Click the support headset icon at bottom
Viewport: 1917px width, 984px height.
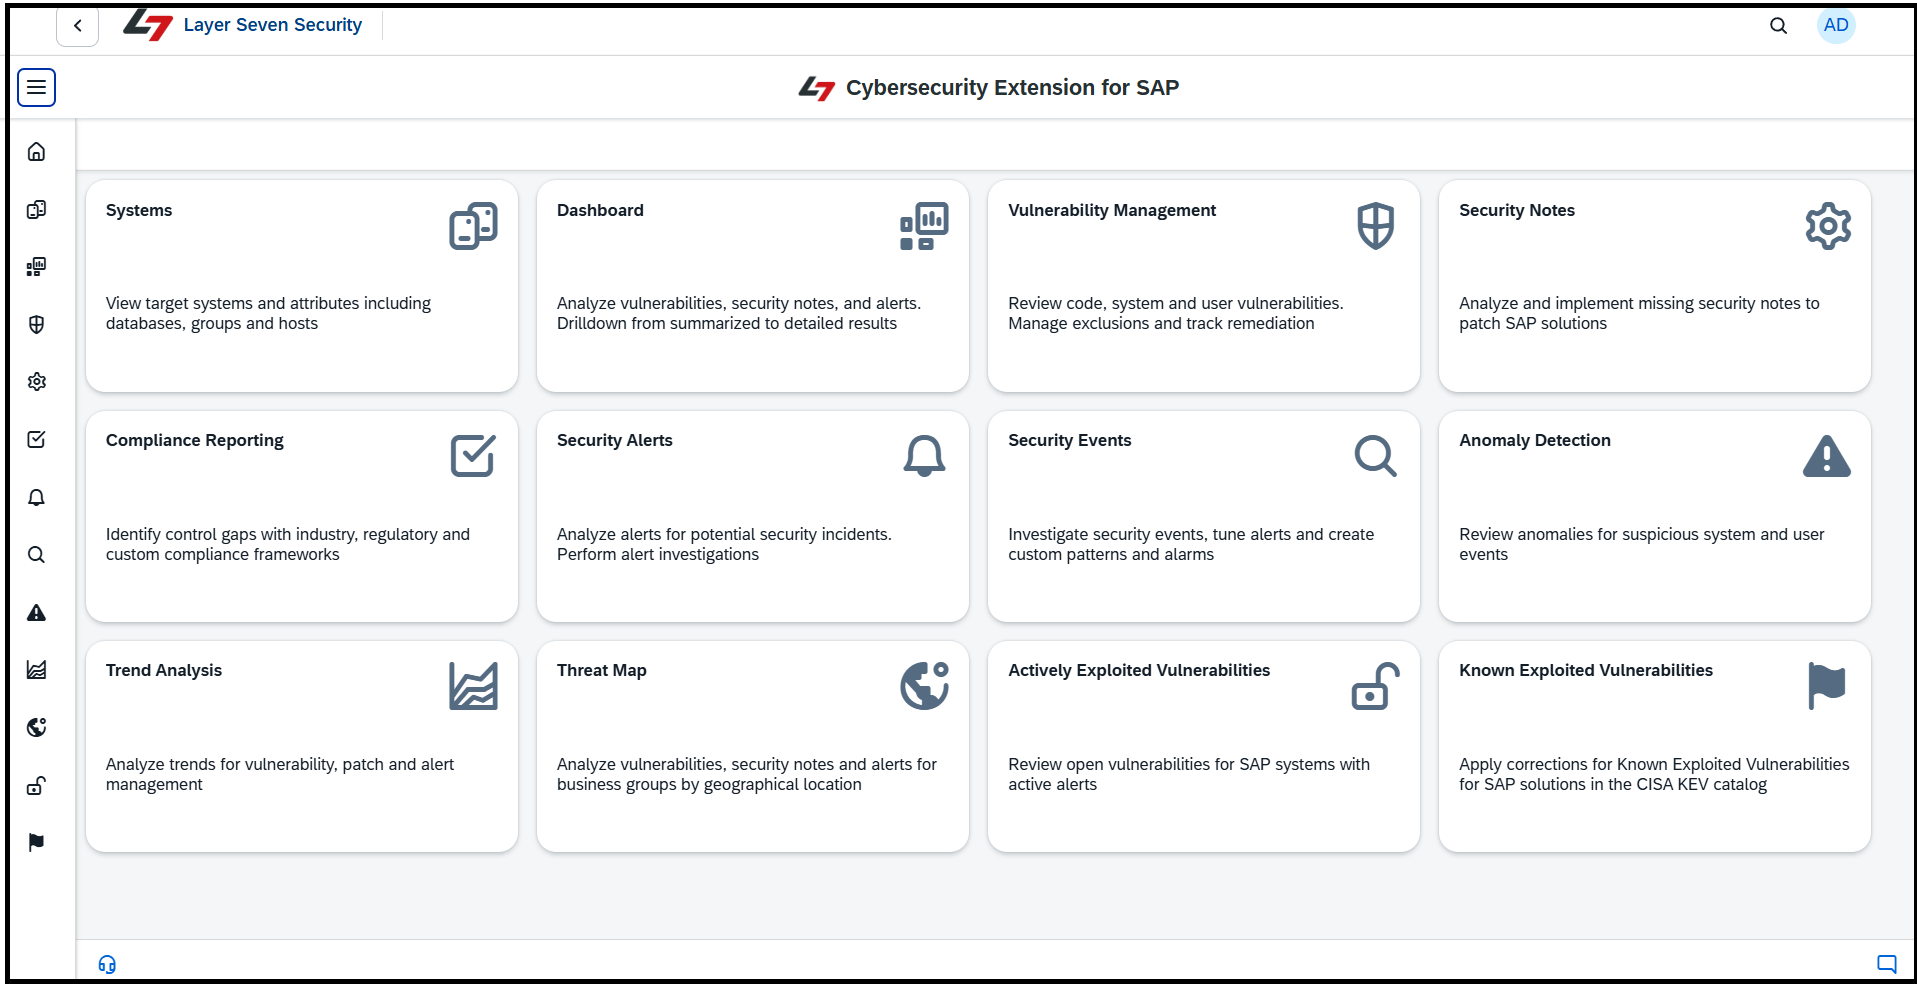(107, 964)
